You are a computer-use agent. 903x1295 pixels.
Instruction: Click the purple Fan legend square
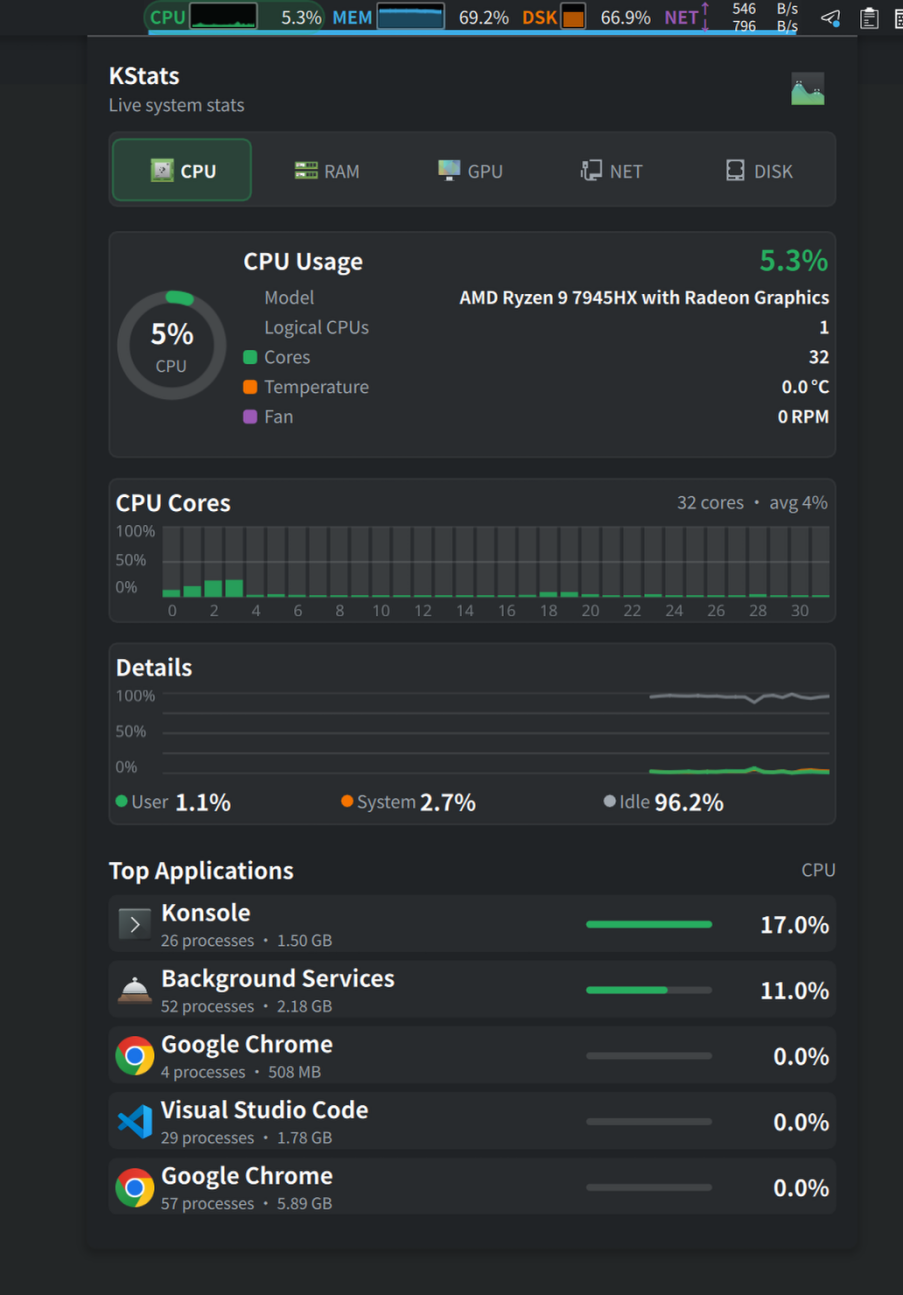pos(250,417)
